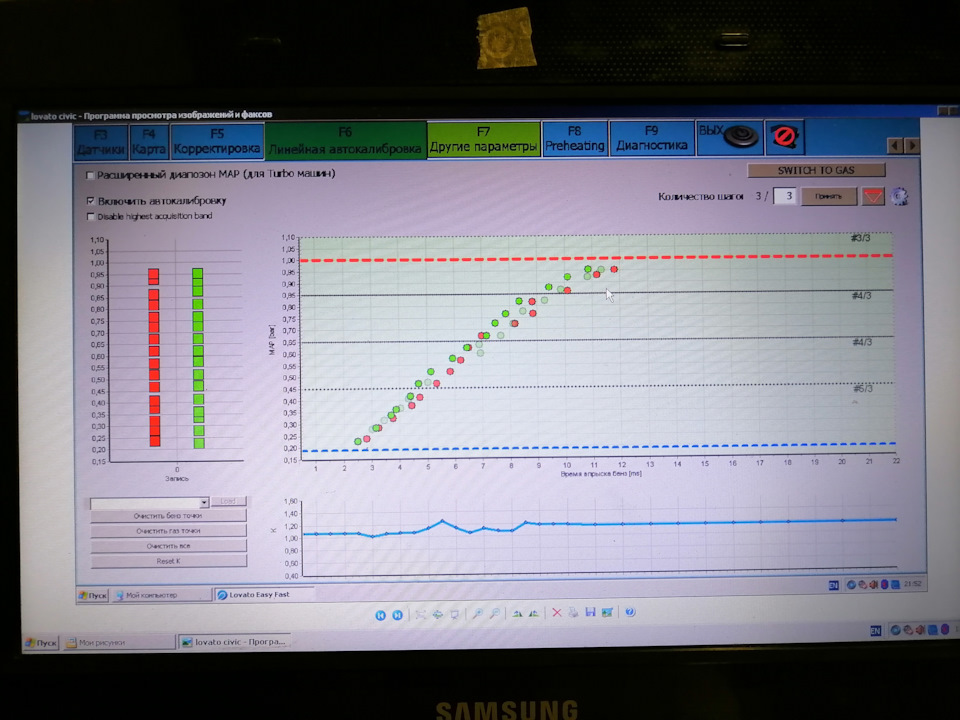
Task: Click the red prohibited sign icon
Action: (x=784, y=137)
